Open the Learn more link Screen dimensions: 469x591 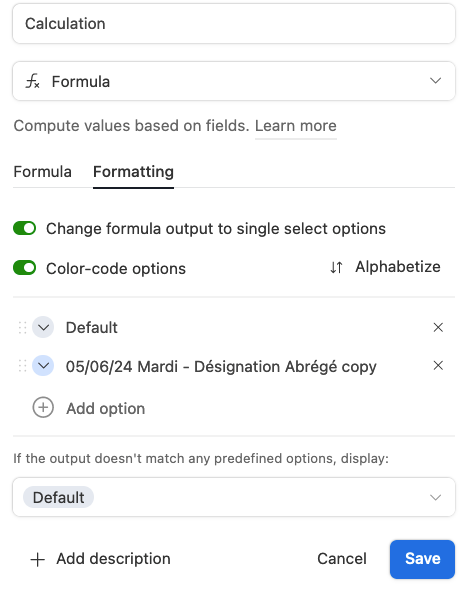click(x=296, y=126)
